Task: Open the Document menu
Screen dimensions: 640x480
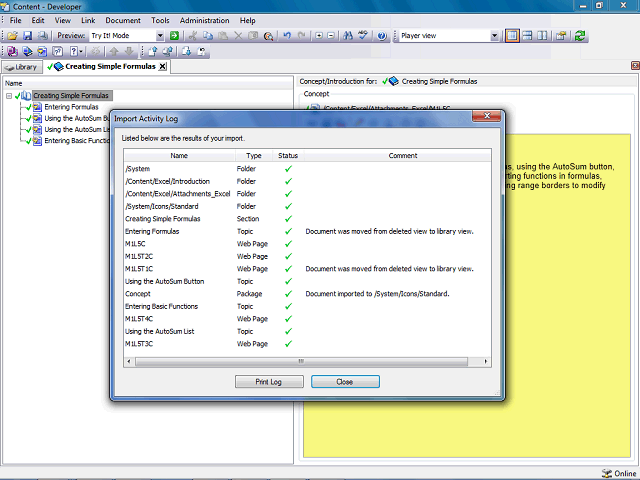Action: point(123,20)
